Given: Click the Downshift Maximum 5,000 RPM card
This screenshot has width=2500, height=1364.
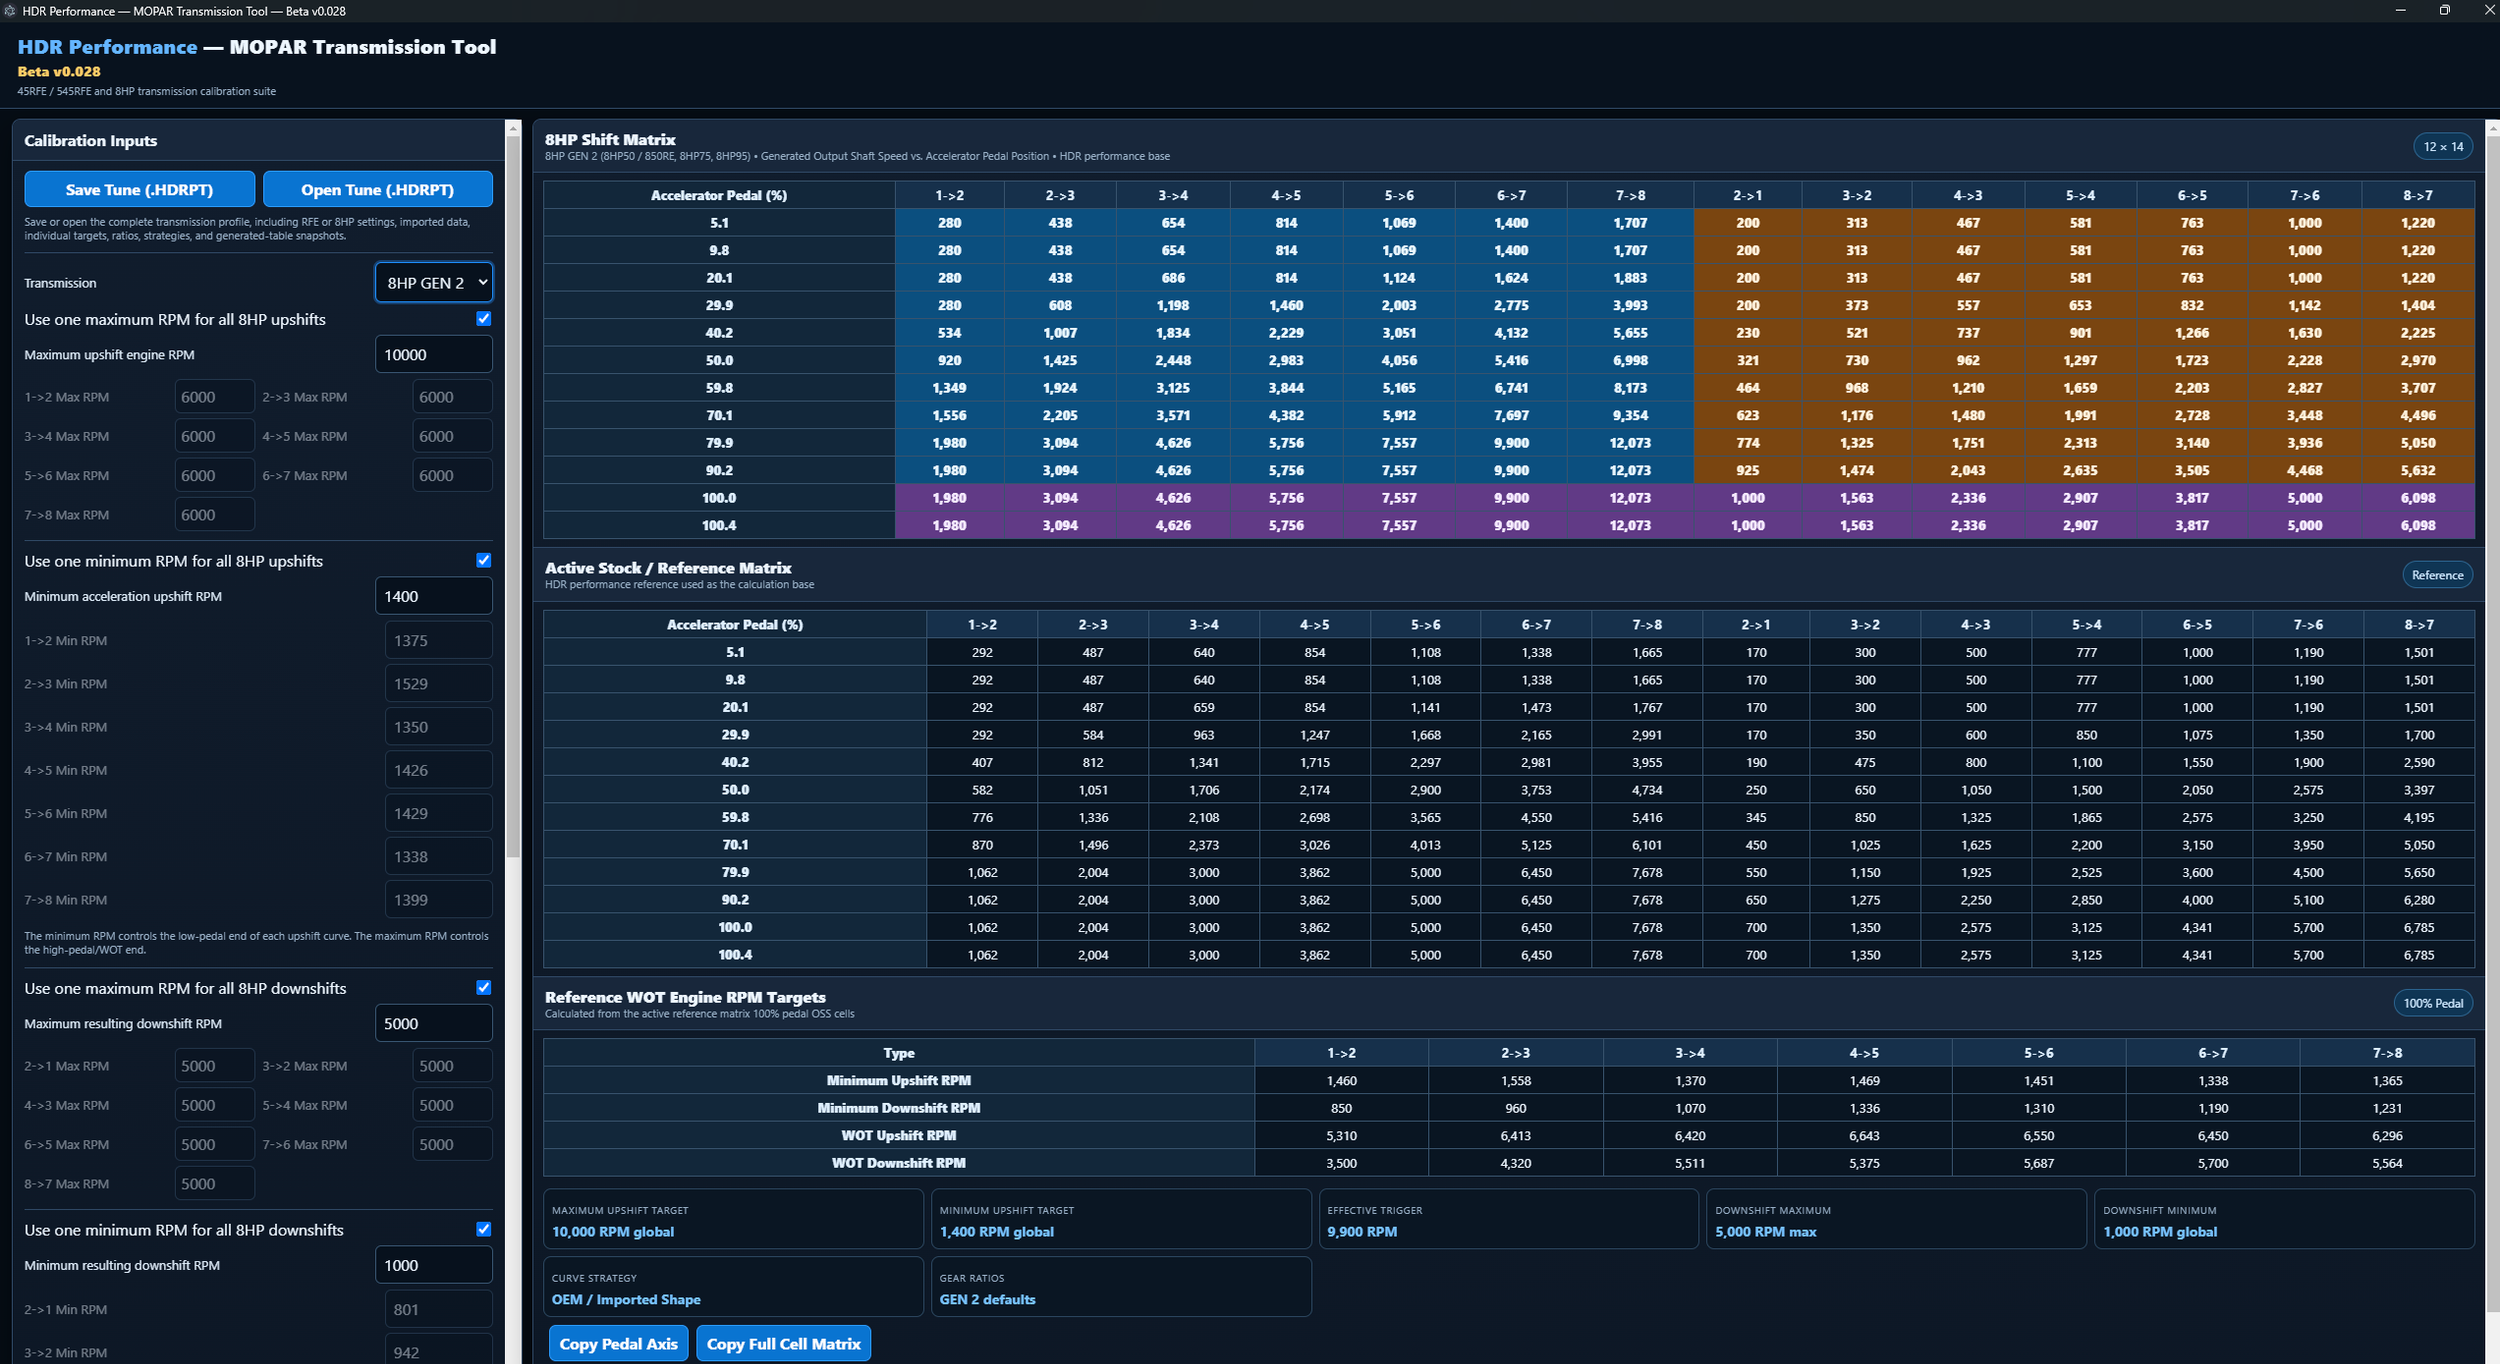Looking at the screenshot, I should tap(1896, 1219).
